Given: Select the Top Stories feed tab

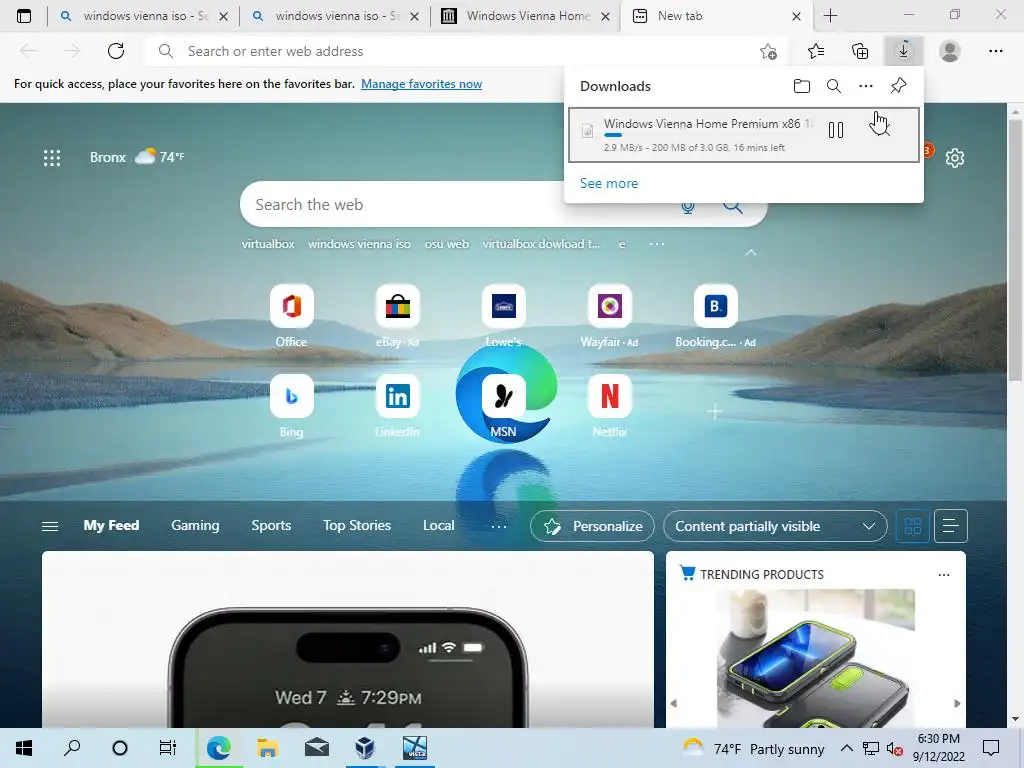Looking at the screenshot, I should coord(357,526).
